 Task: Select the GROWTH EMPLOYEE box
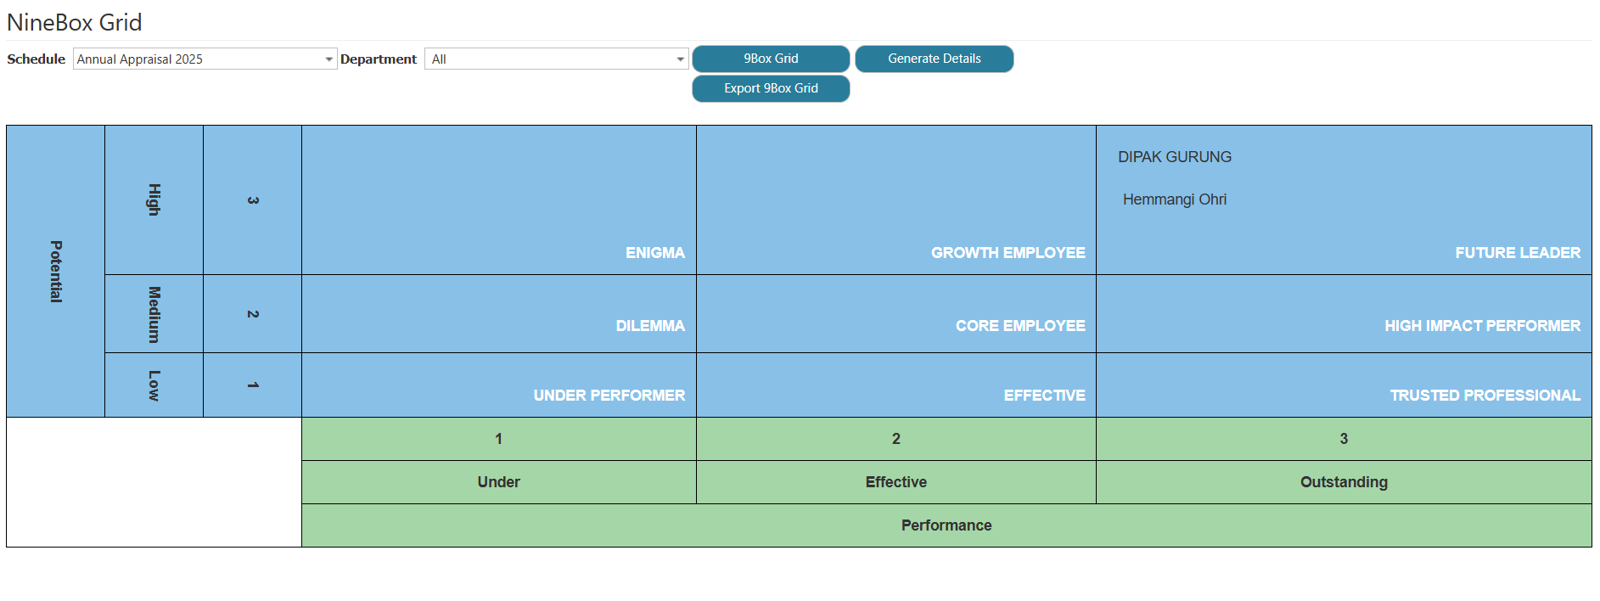pyautogui.click(x=896, y=200)
